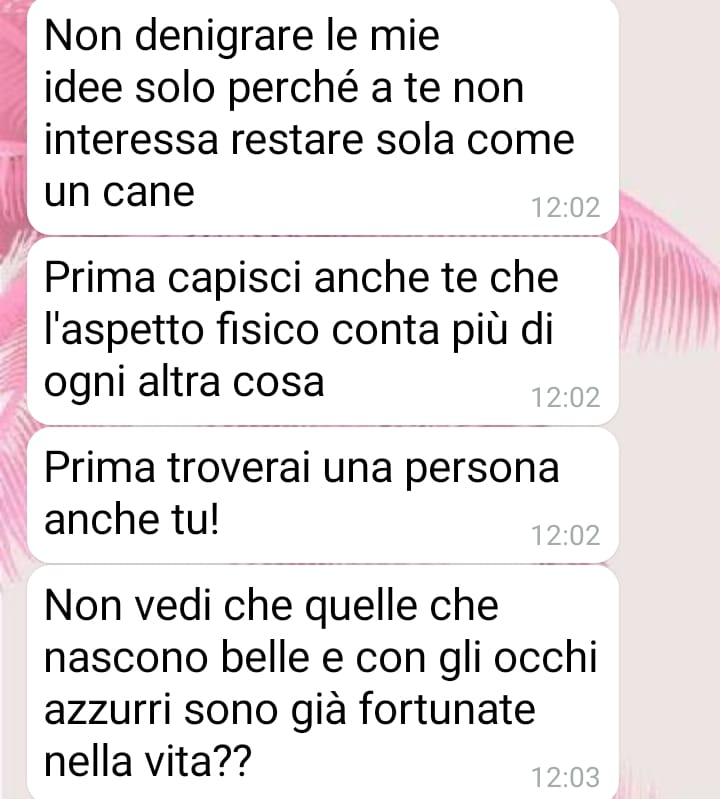Tap the words 'l'aspetto fisico conta più di'

[299, 330]
